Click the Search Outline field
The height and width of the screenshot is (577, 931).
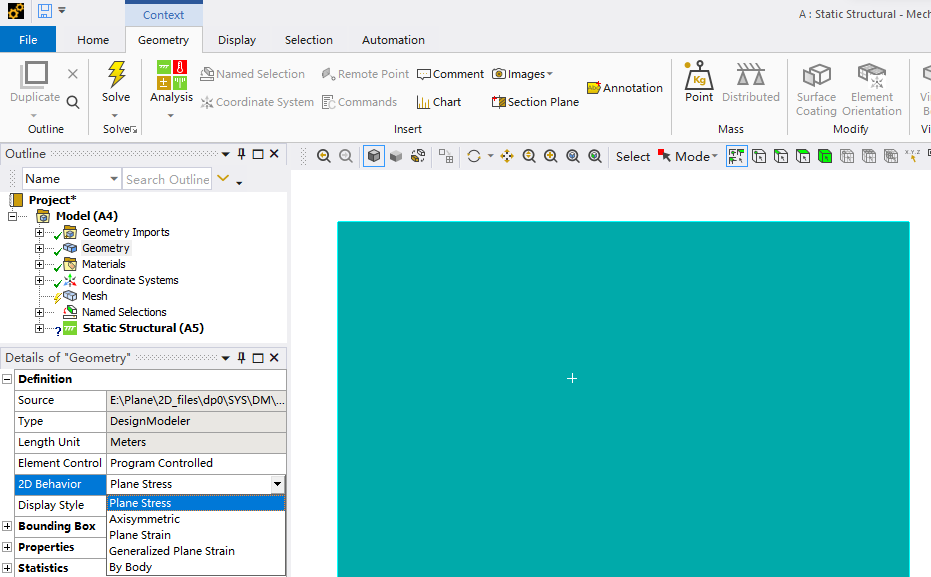tap(167, 179)
